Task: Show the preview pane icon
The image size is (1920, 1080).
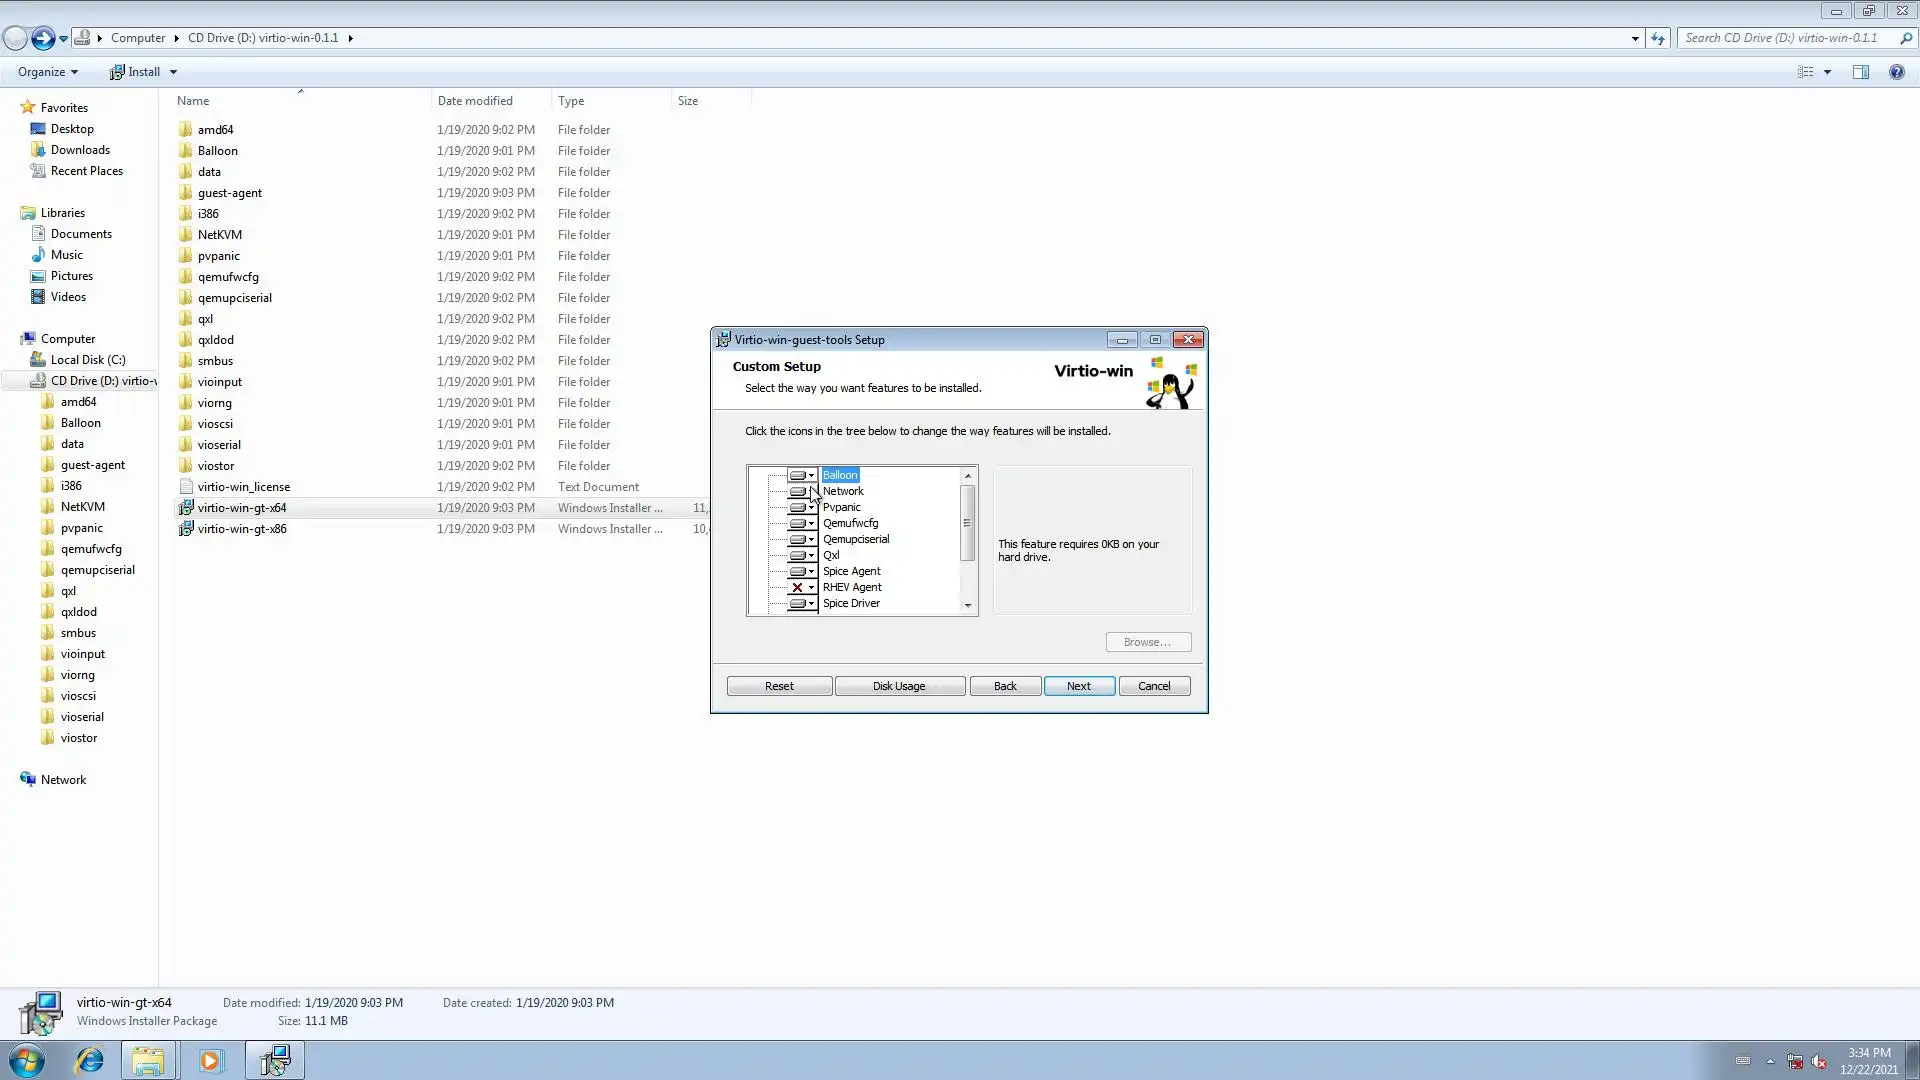Action: [x=1860, y=72]
